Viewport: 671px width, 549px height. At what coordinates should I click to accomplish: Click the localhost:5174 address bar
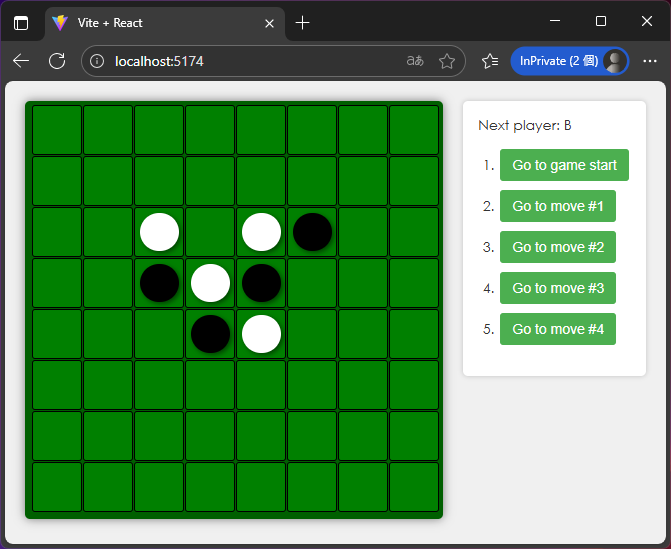click(250, 61)
